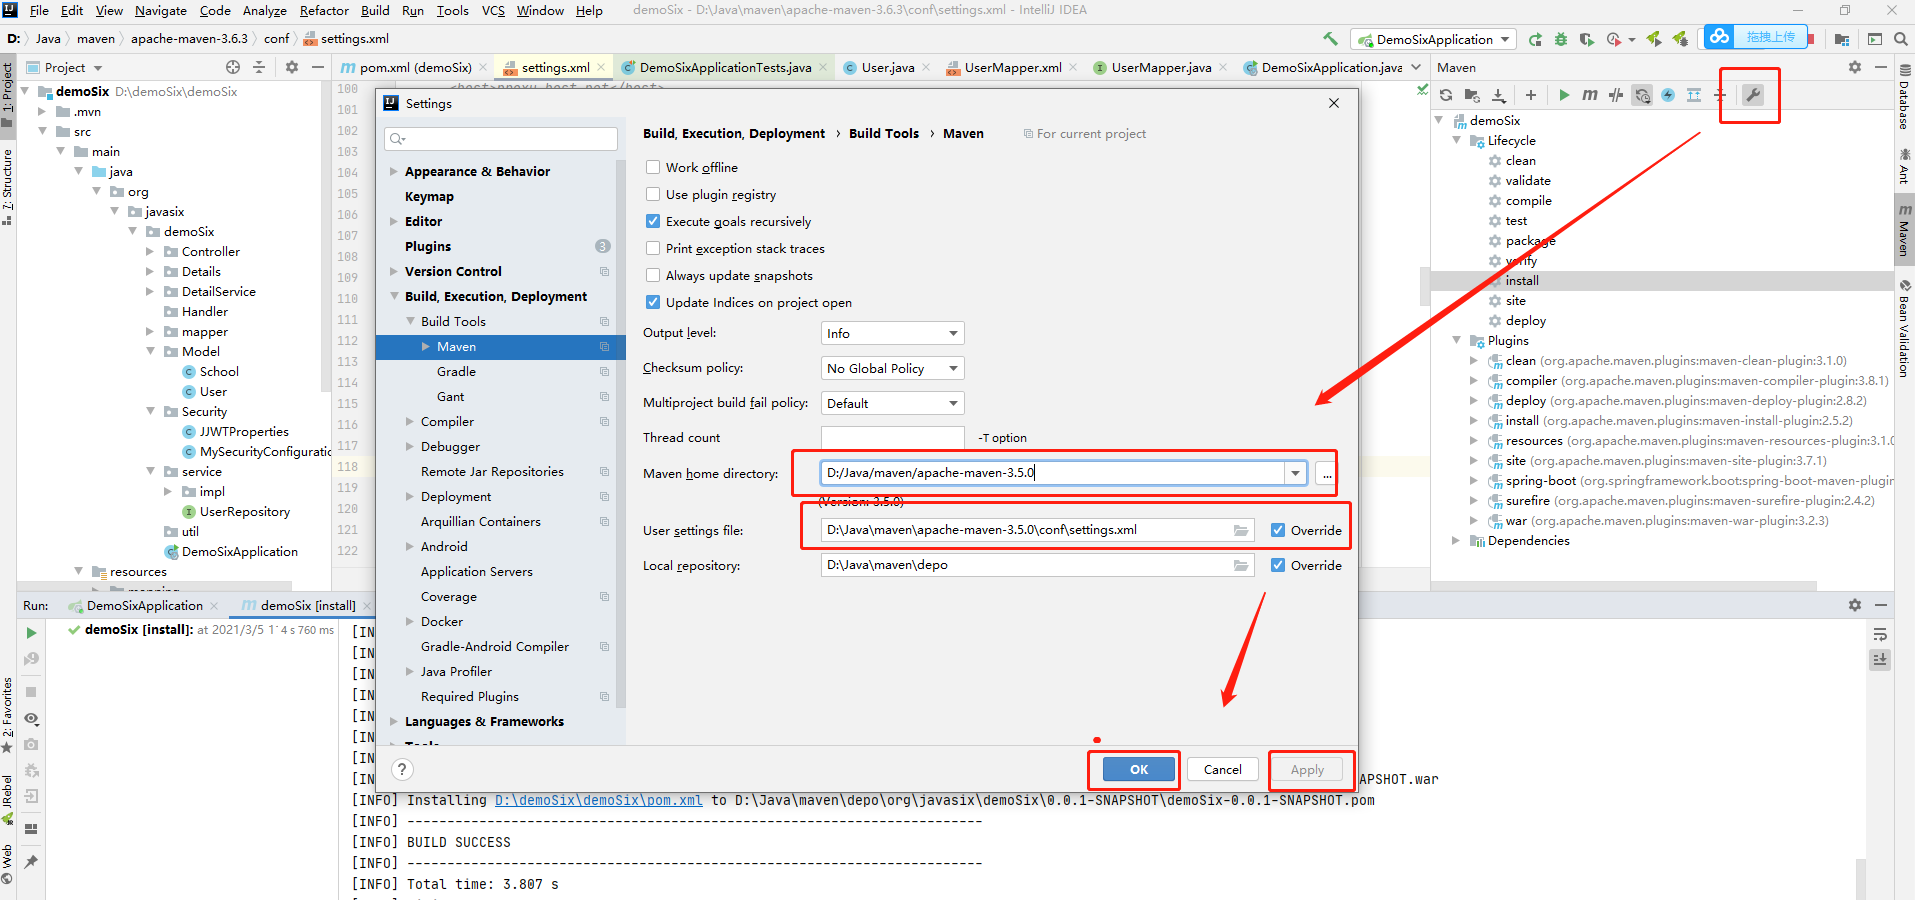
Task: Enable Work offline checkbox
Action: 653,167
